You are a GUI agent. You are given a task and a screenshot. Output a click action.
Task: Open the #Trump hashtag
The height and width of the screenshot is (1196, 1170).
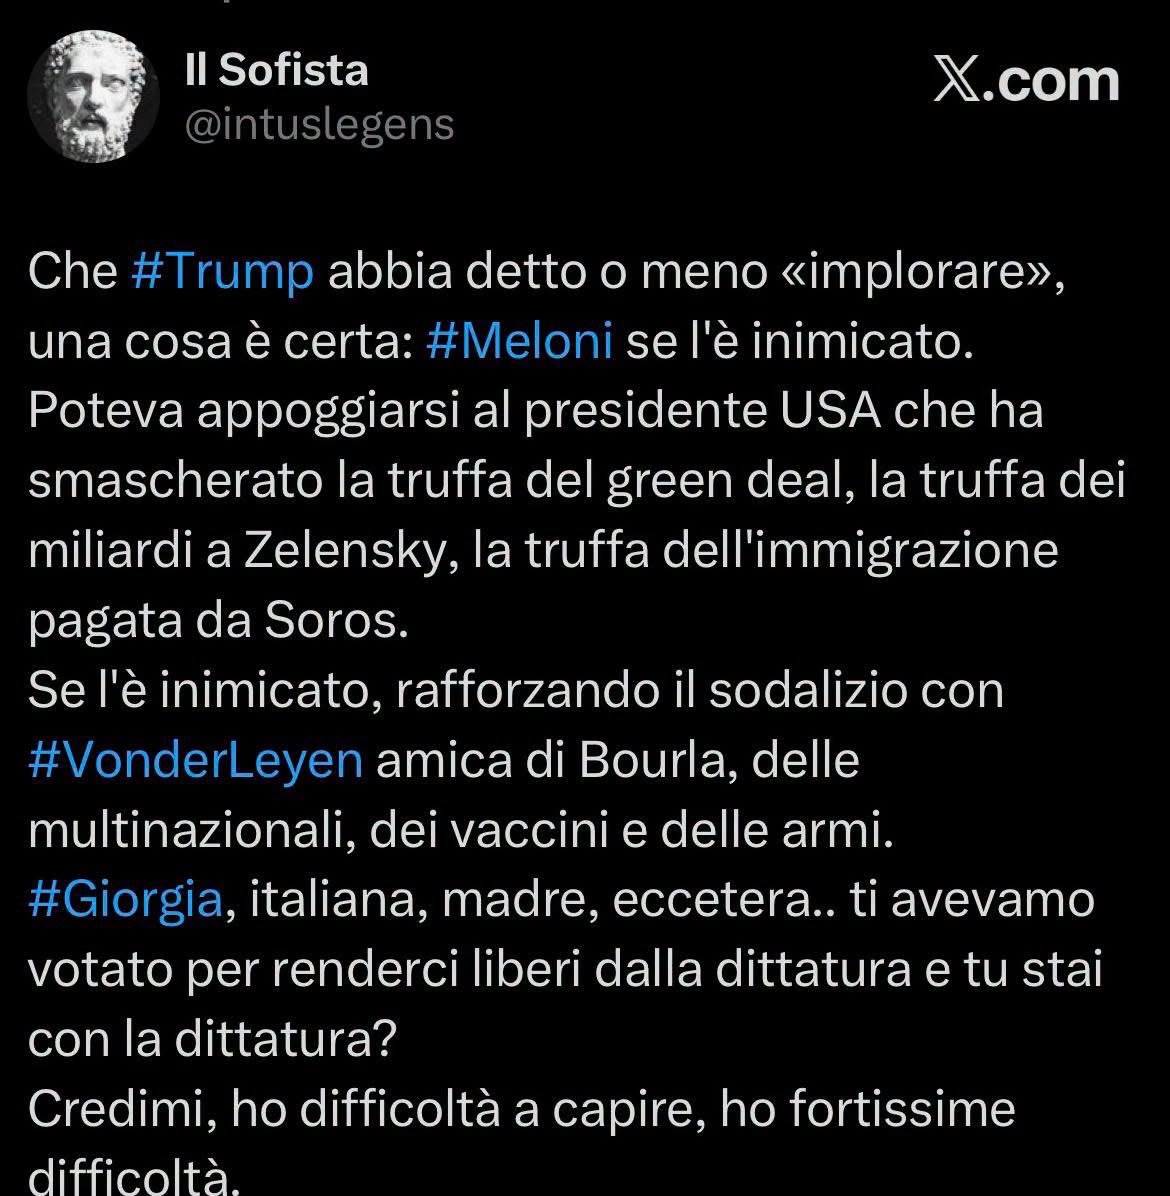(222, 272)
